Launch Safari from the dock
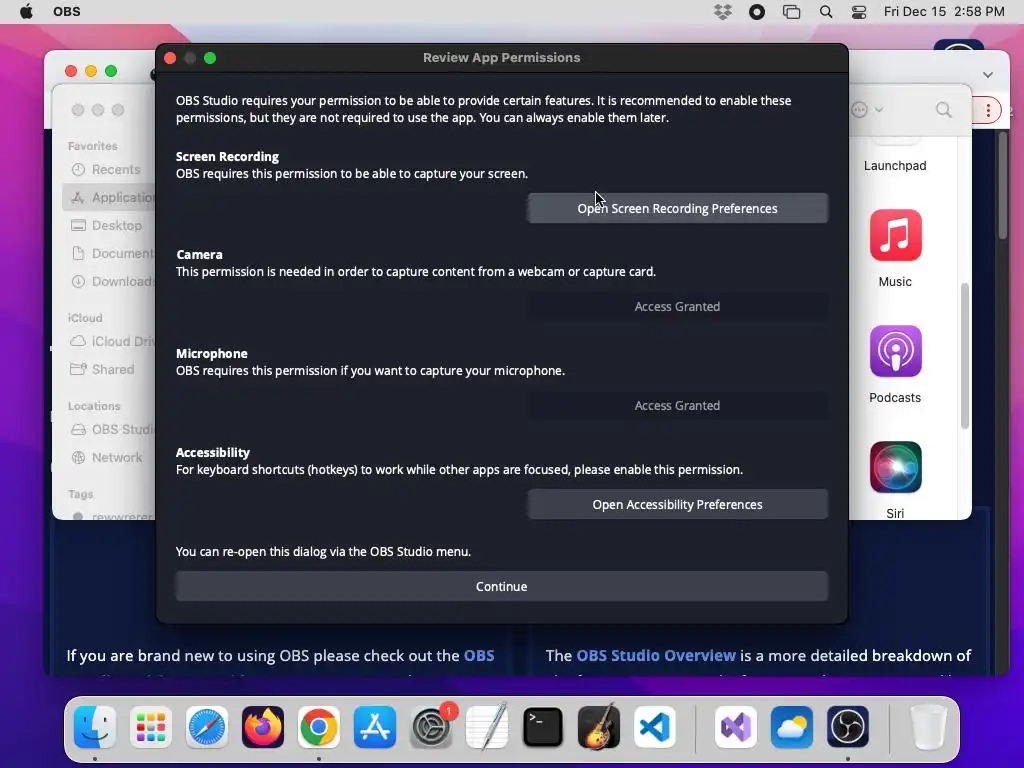Screen dimensions: 1024x768 (207, 727)
